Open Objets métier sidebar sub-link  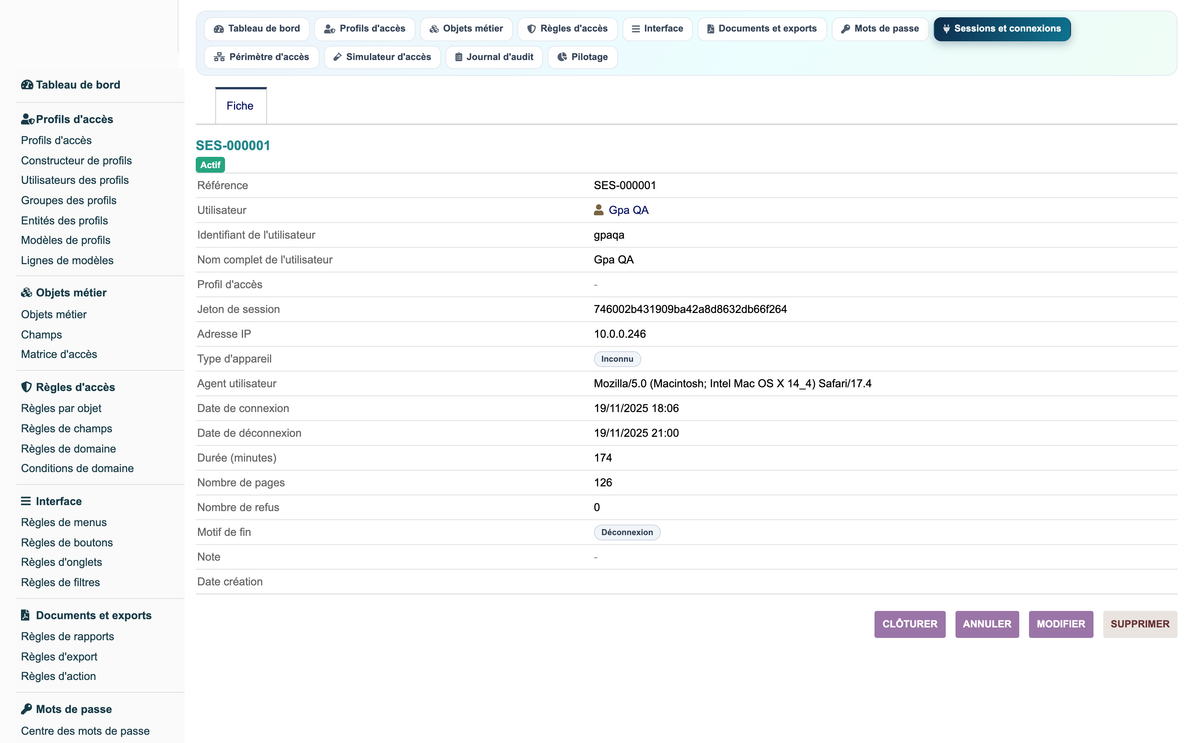[x=54, y=314]
